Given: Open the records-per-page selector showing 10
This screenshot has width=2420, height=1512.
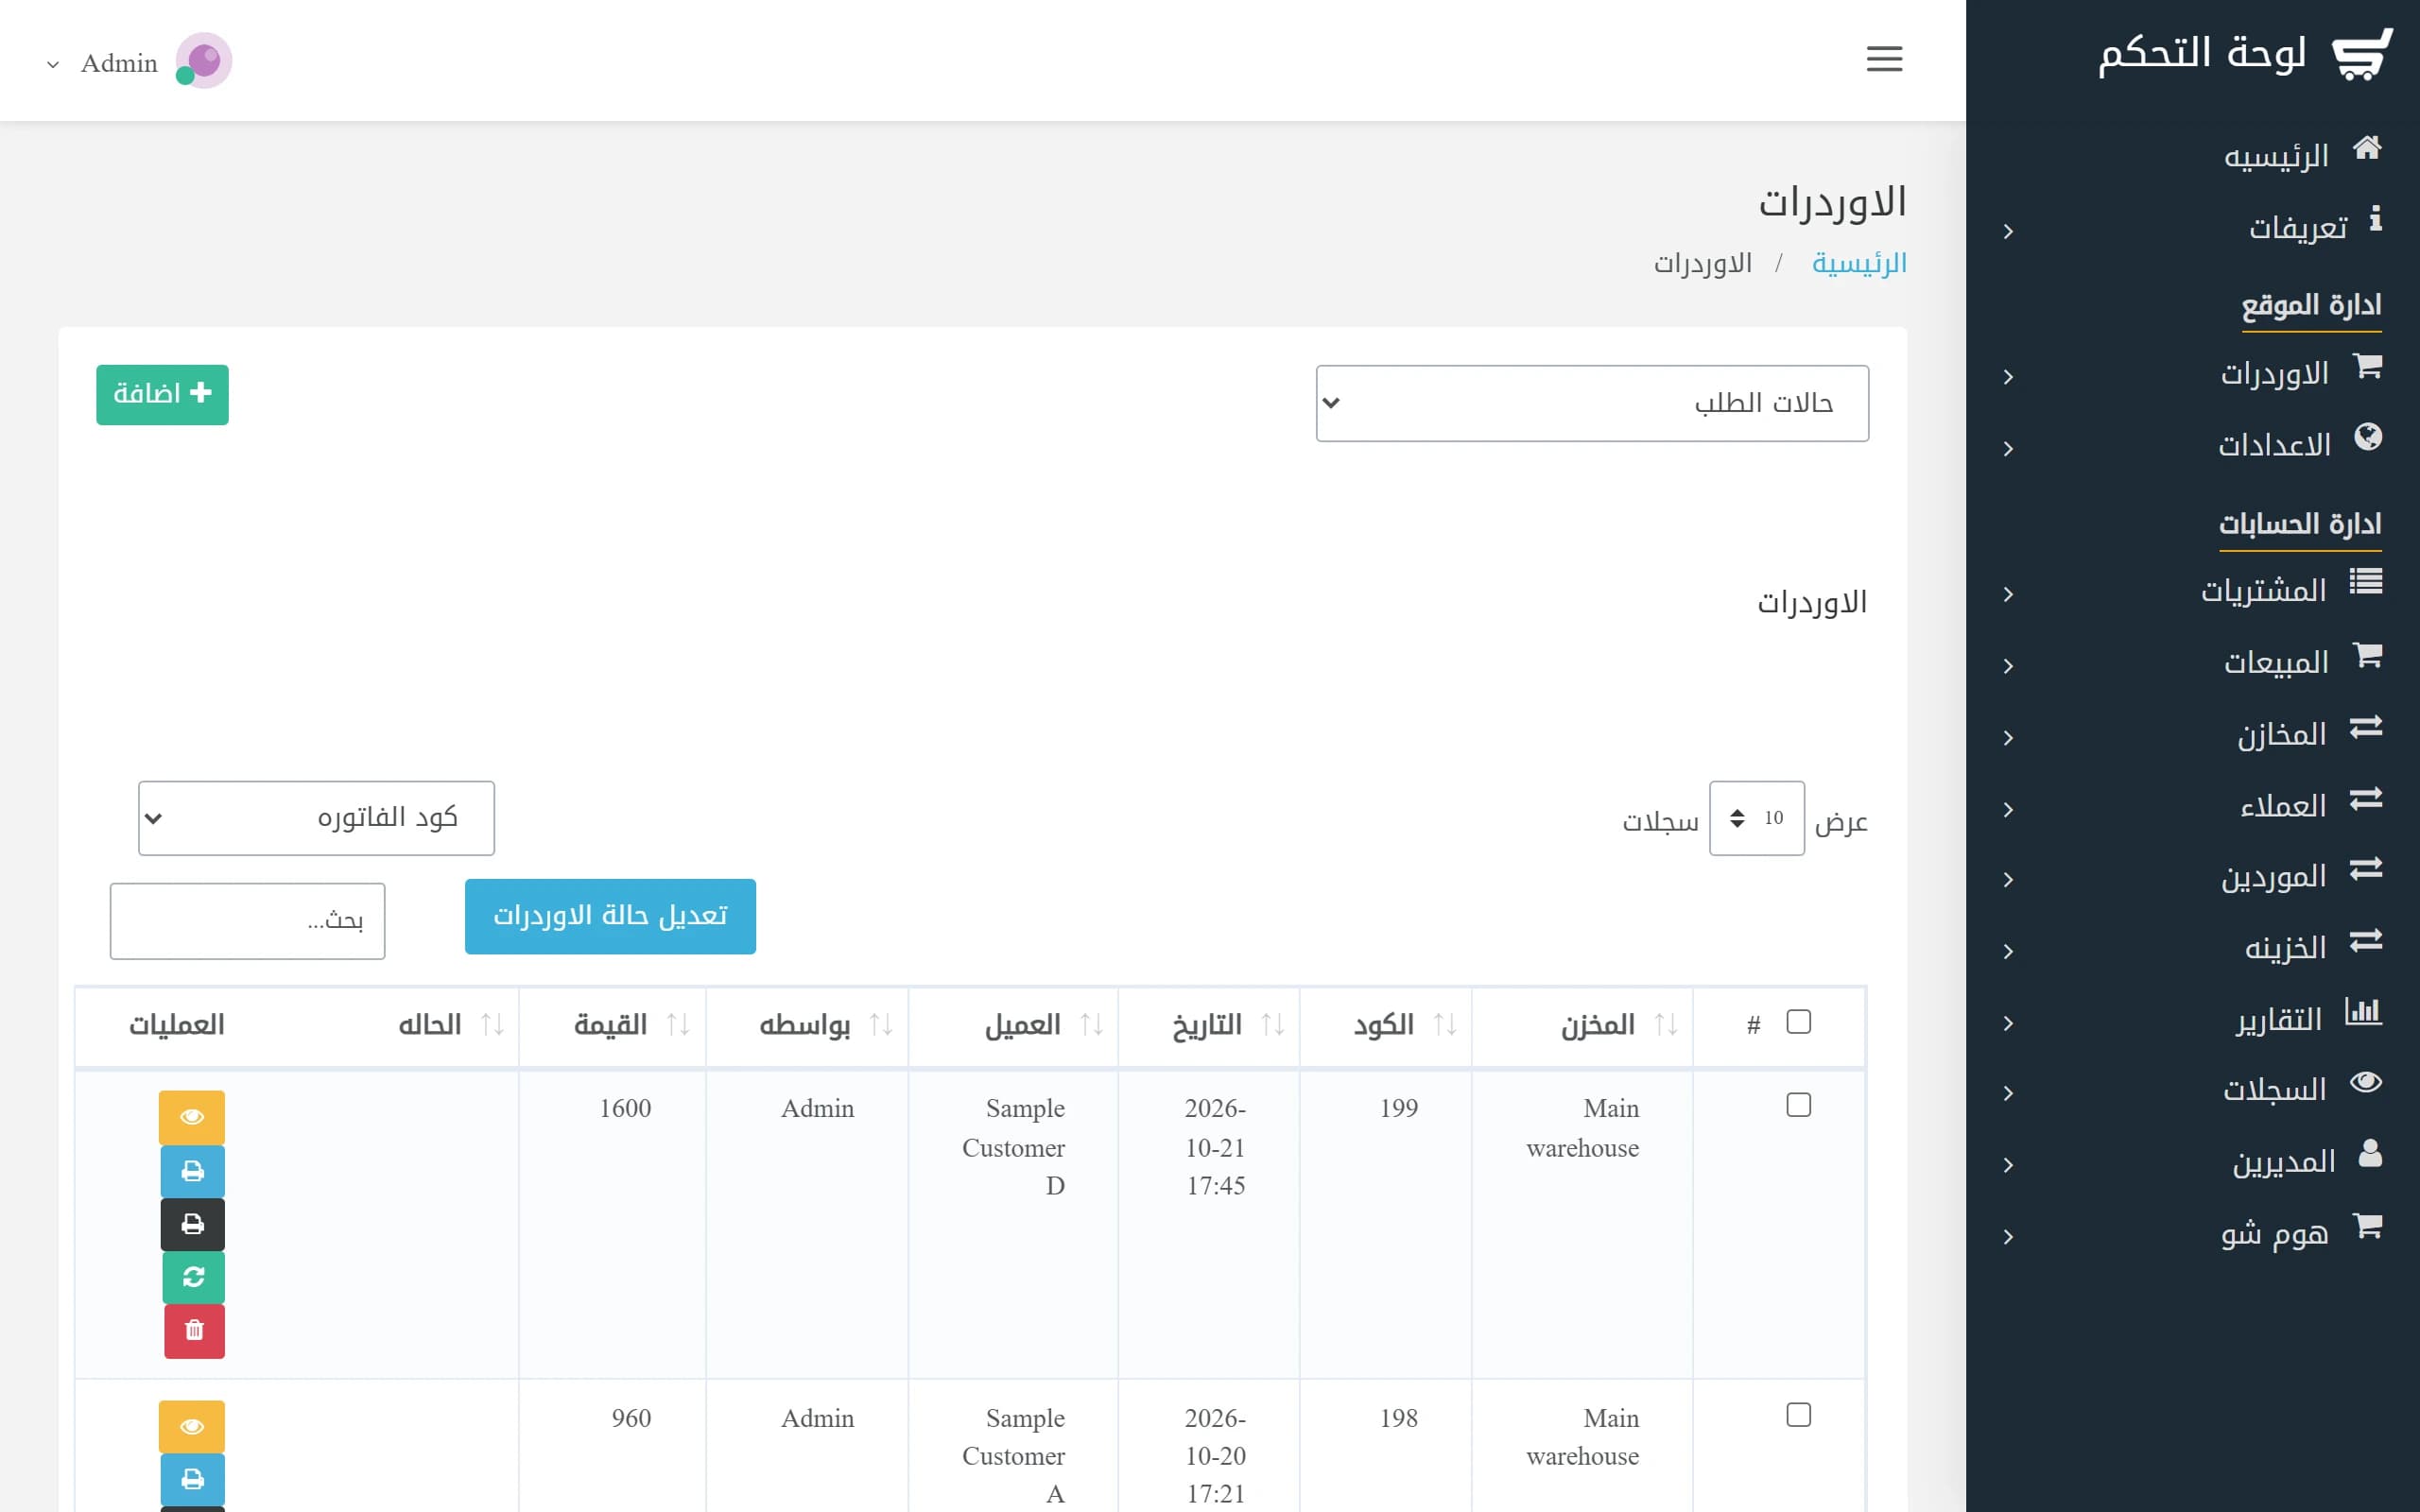Looking at the screenshot, I should 1756,818.
